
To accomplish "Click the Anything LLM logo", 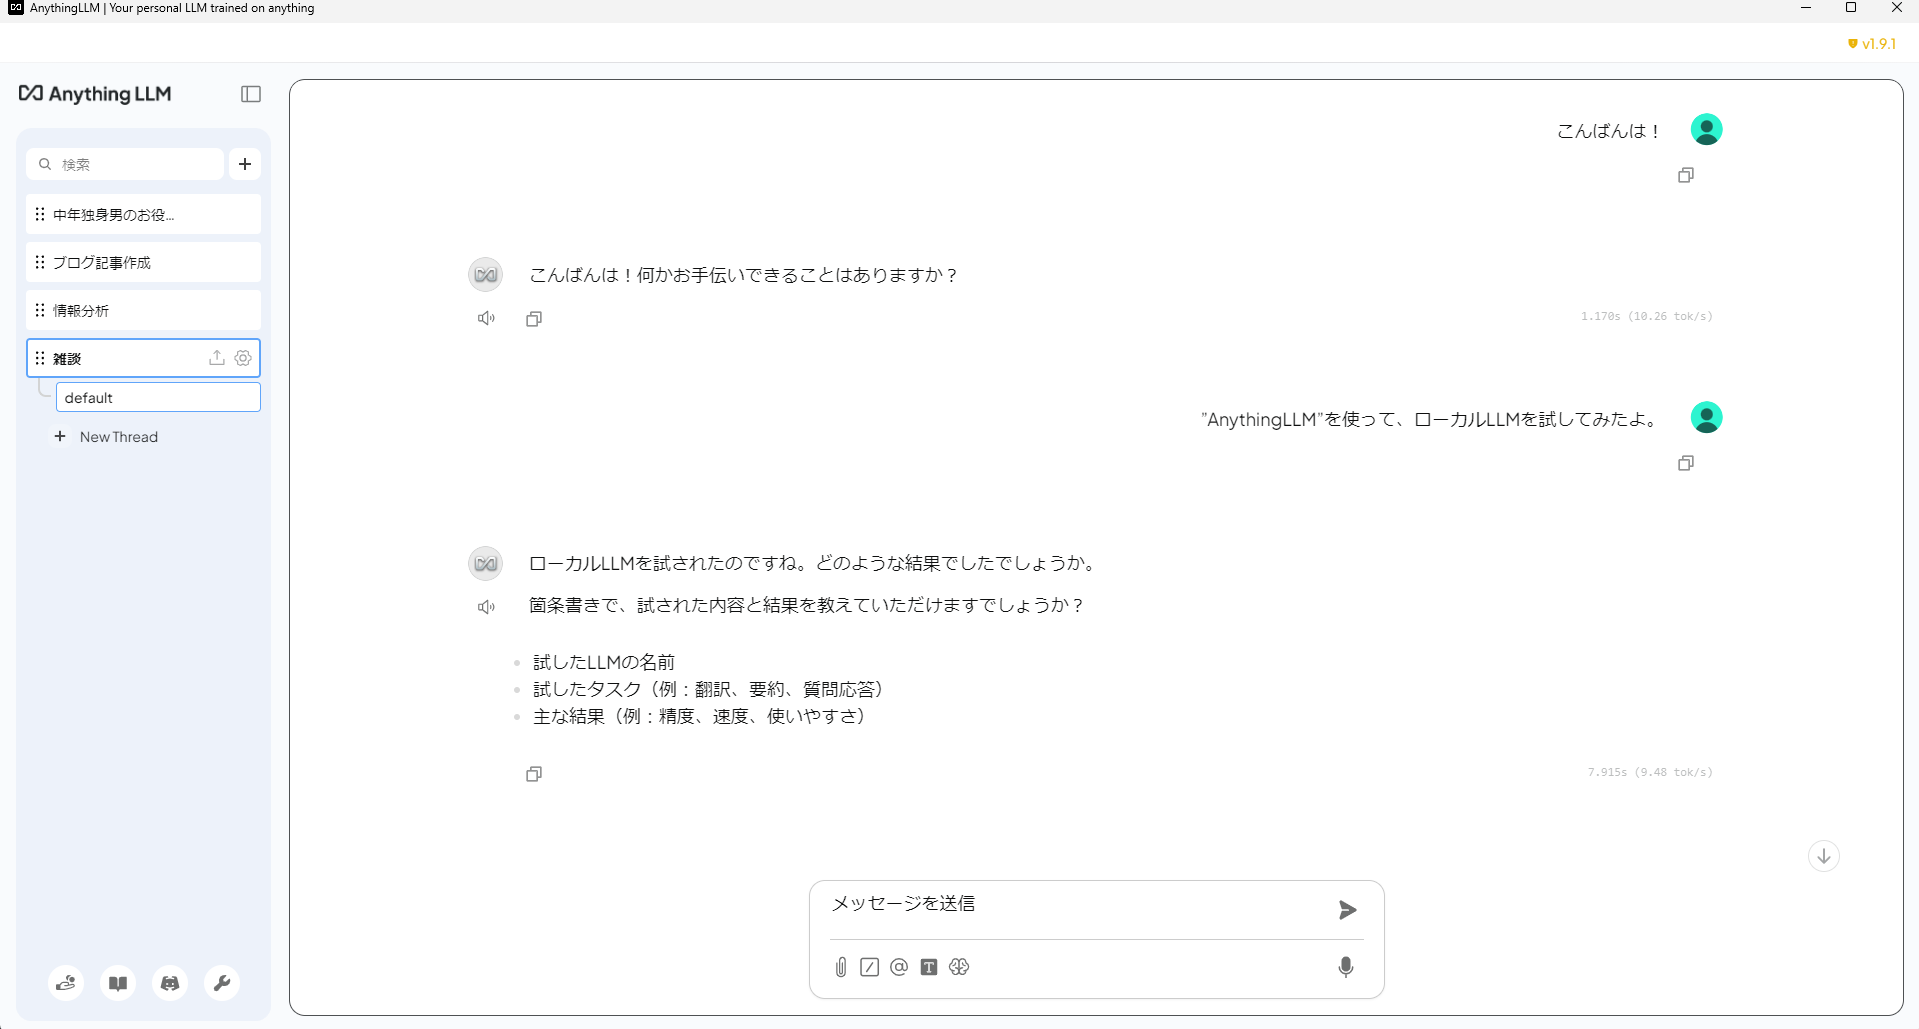I will coord(95,93).
